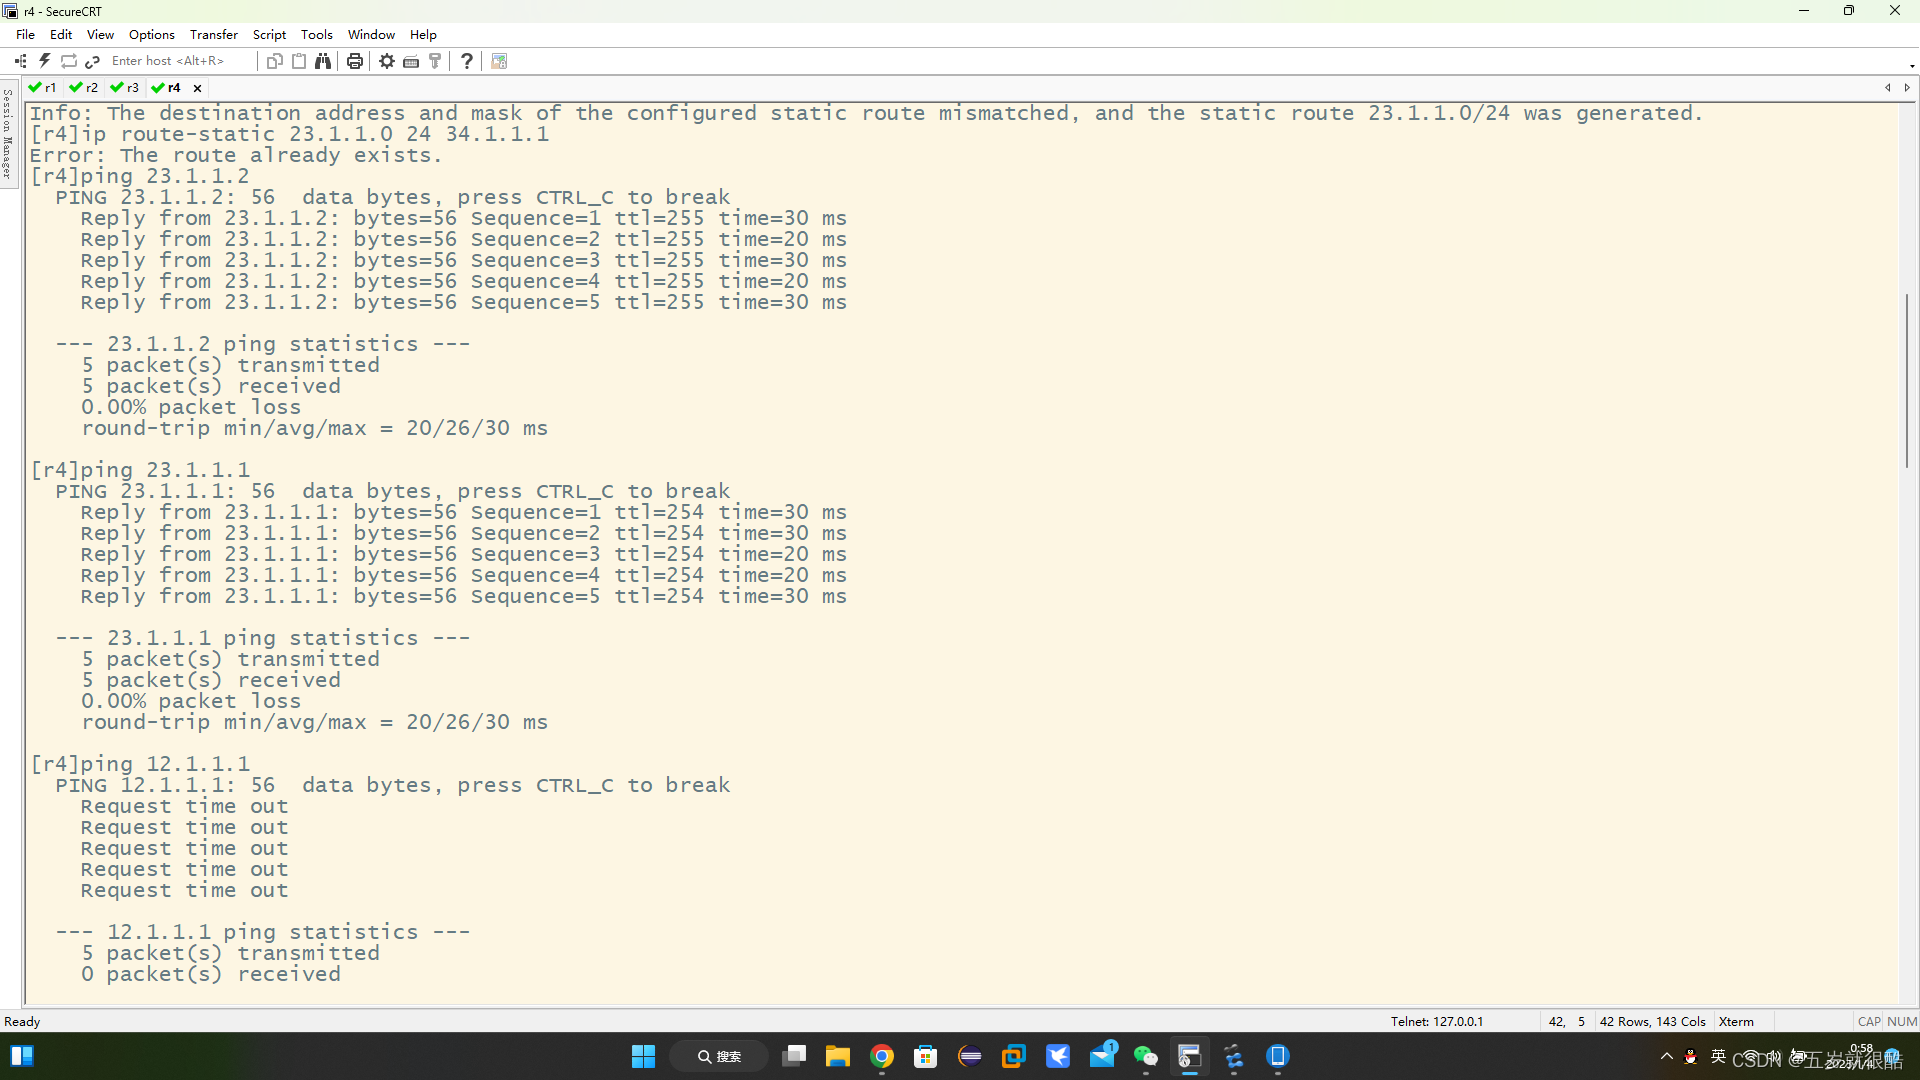Close the r4 session tab
The image size is (1920, 1080).
coord(197,88)
